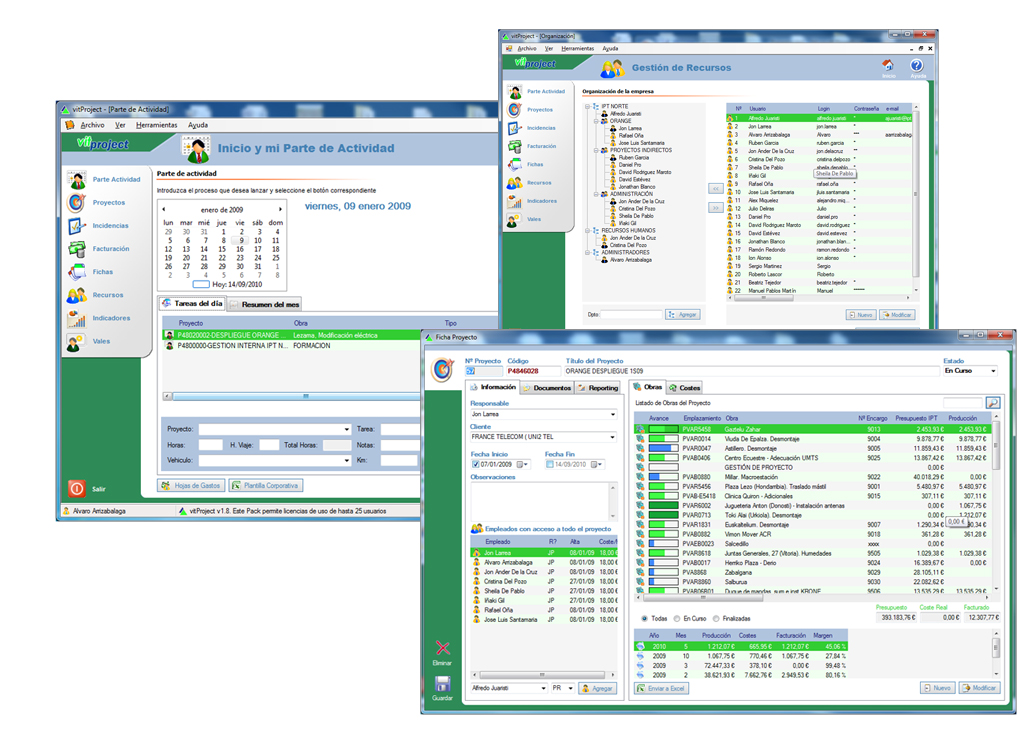
Task: Open the Responsable Jon Larrea dropdown
Action: click(x=544, y=414)
